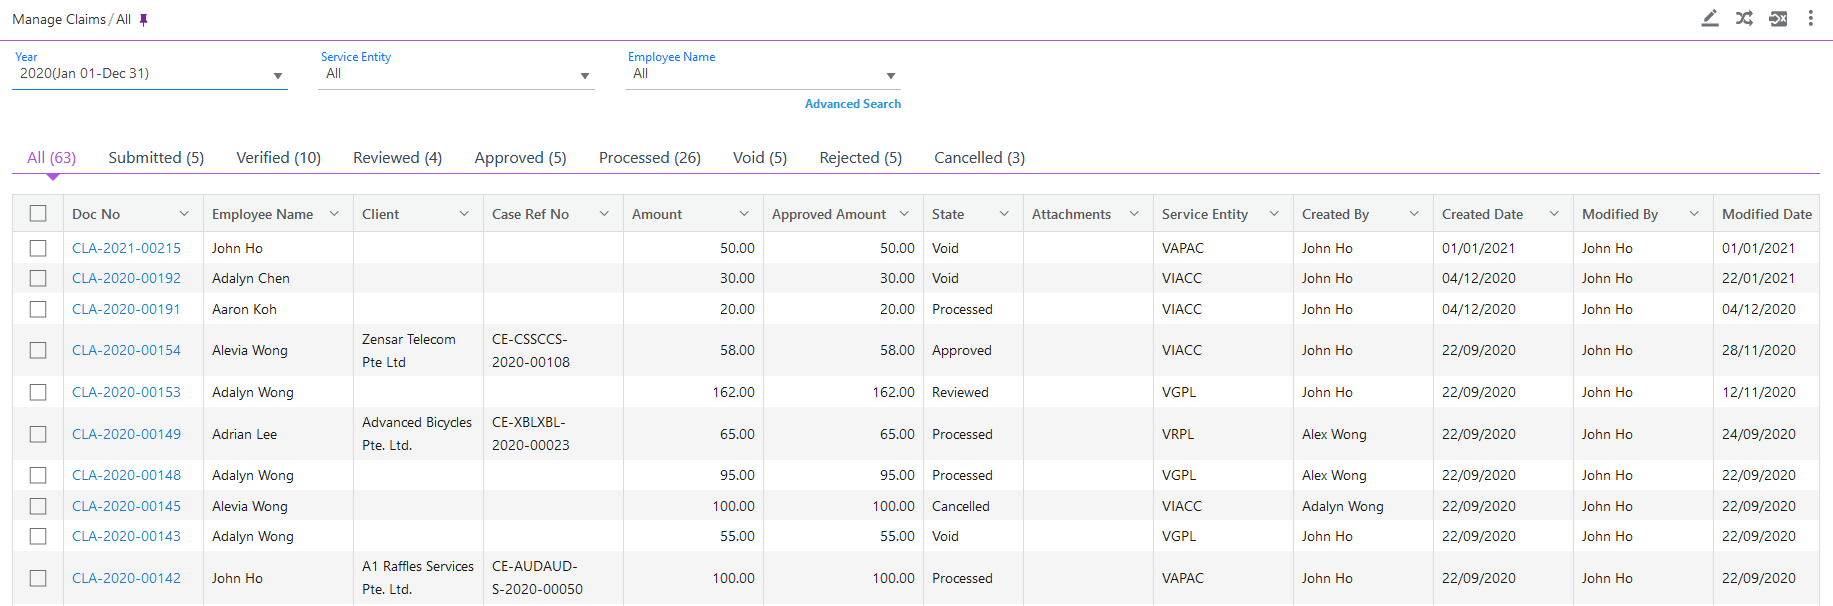Go to the Processed (26) tab
This screenshot has width=1833, height=606.
[649, 158]
